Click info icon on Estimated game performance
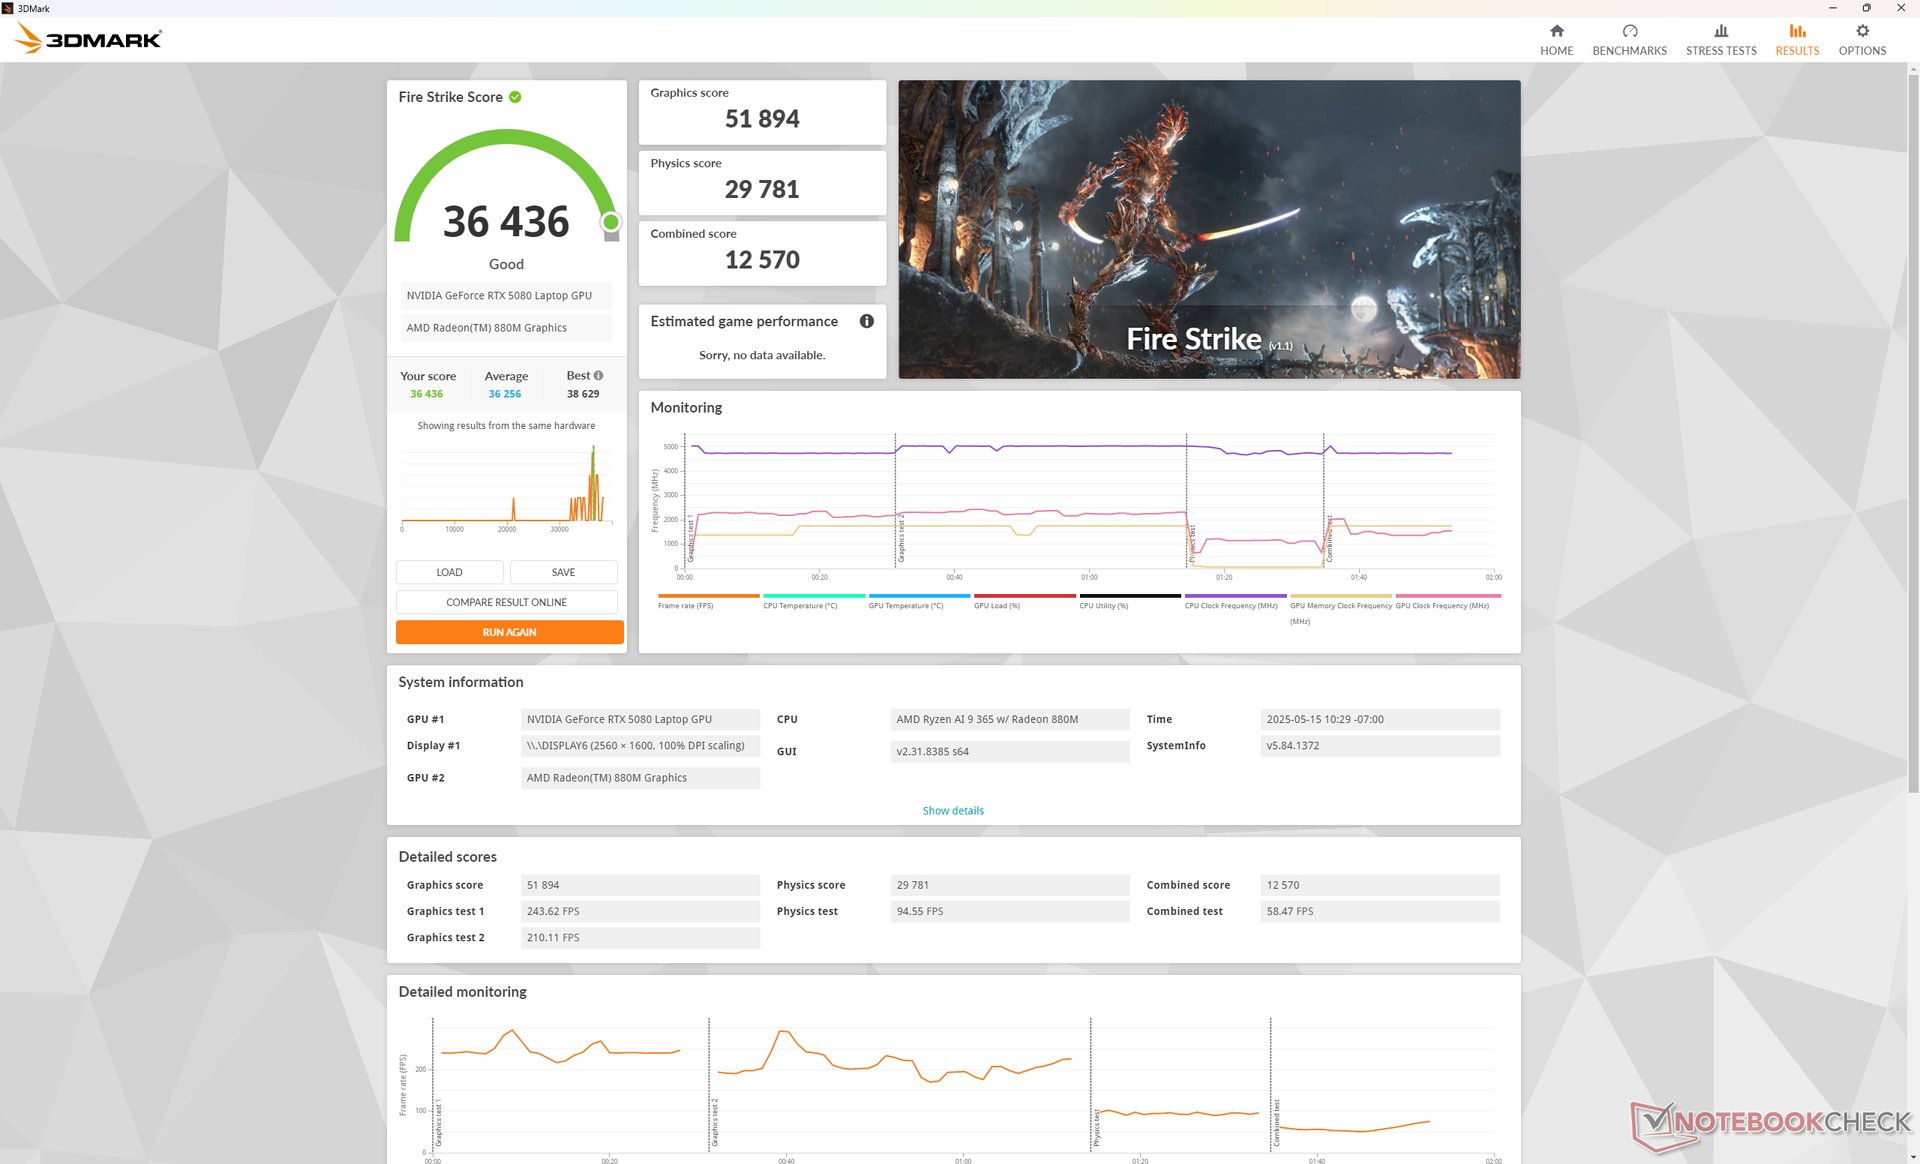The height and width of the screenshot is (1164, 1920). click(x=866, y=321)
